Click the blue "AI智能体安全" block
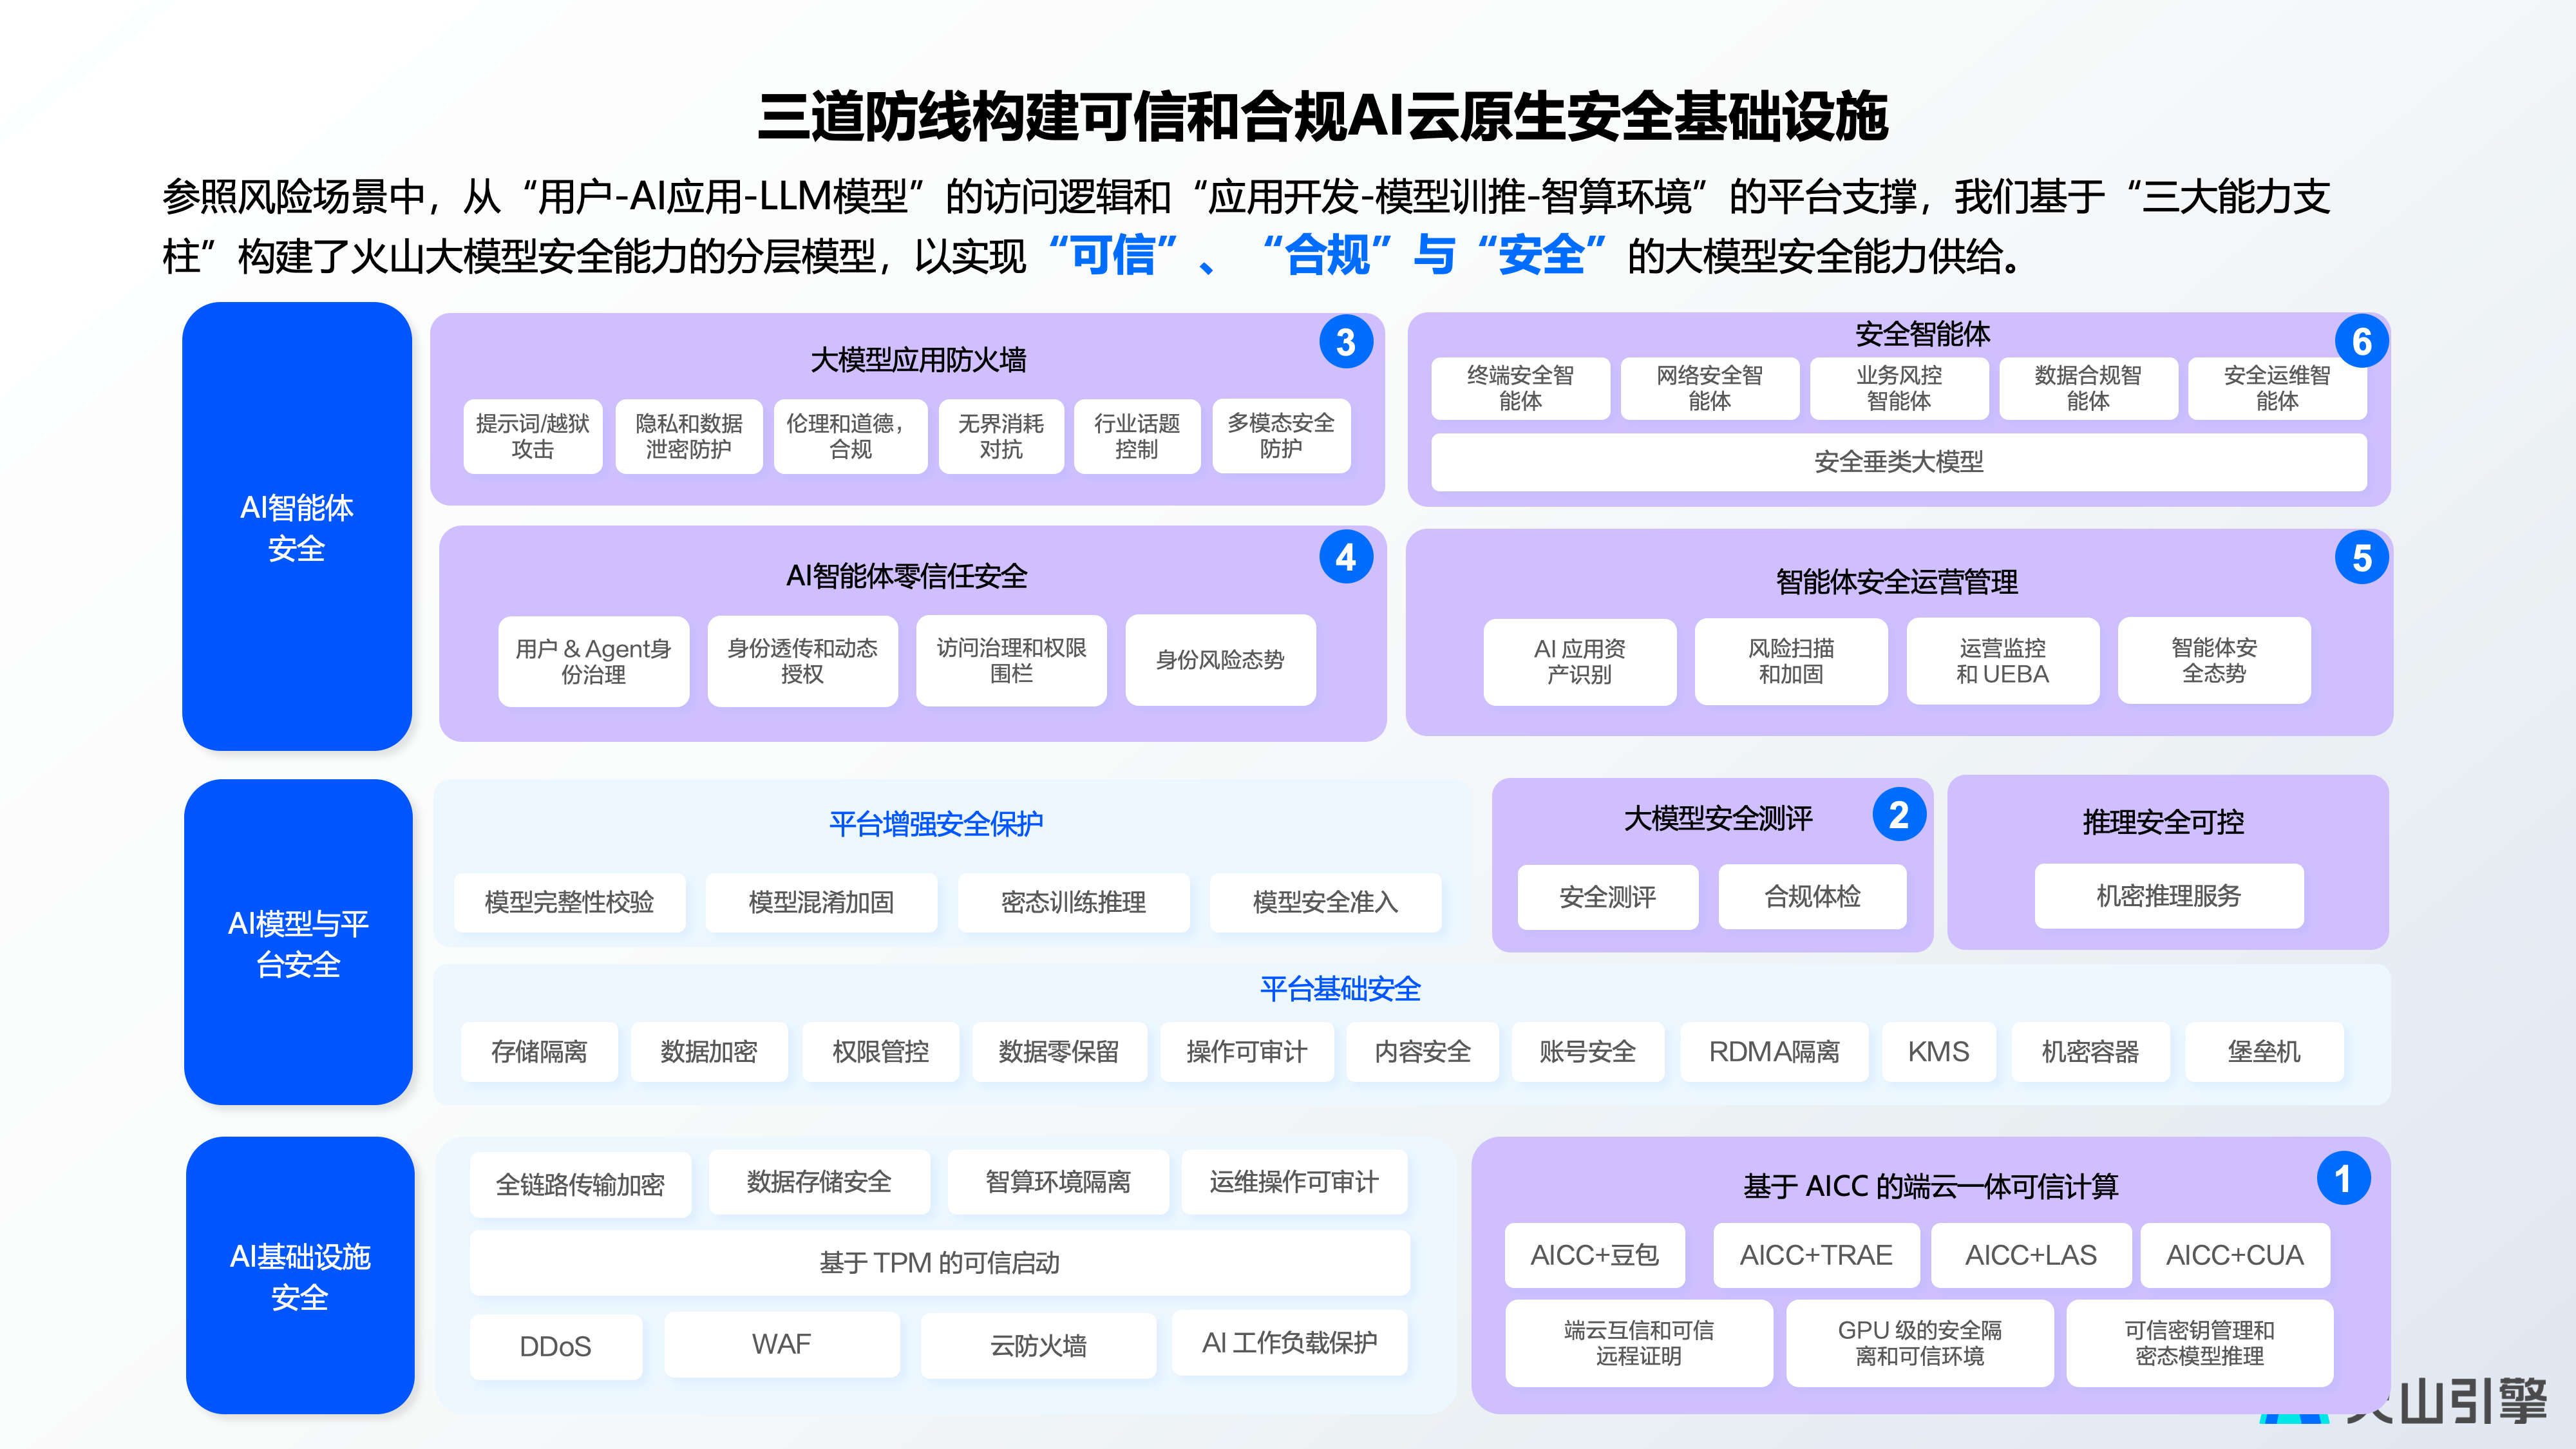Viewport: 2576px width, 1449px height. (297, 526)
